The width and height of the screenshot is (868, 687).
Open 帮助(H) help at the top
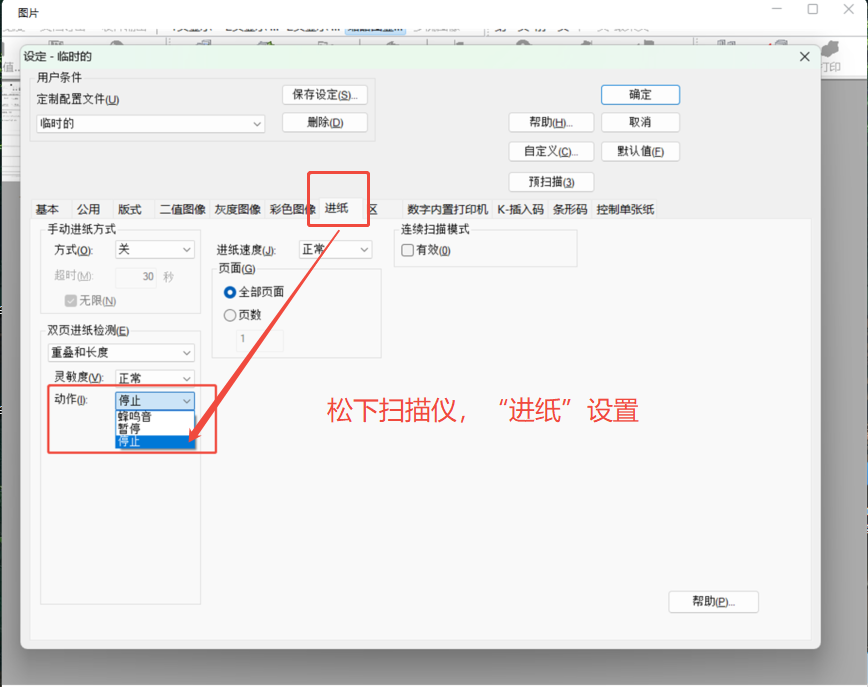click(551, 122)
